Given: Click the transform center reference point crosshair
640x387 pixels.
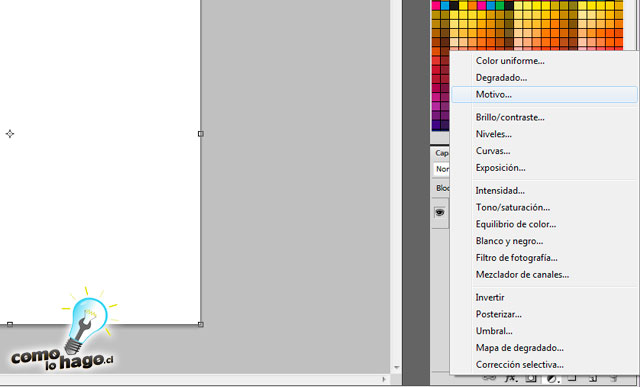Looking at the screenshot, I should (10, 133).
